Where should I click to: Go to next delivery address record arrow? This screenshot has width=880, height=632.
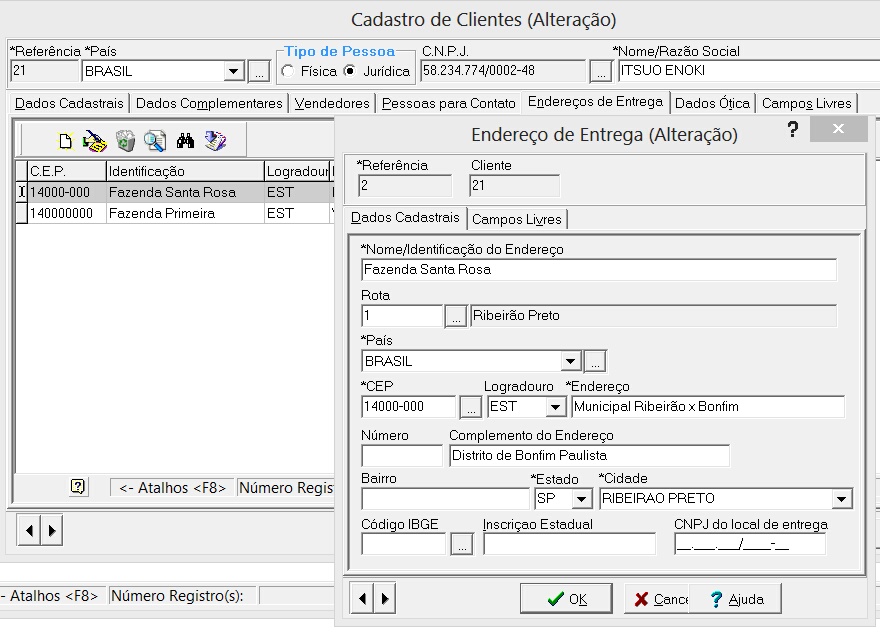click(x=384, y=598)
